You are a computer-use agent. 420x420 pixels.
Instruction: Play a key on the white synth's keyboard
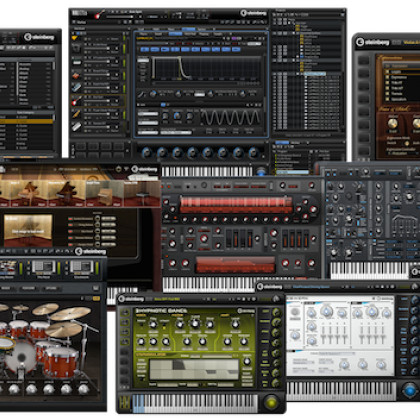click(341, 391)
